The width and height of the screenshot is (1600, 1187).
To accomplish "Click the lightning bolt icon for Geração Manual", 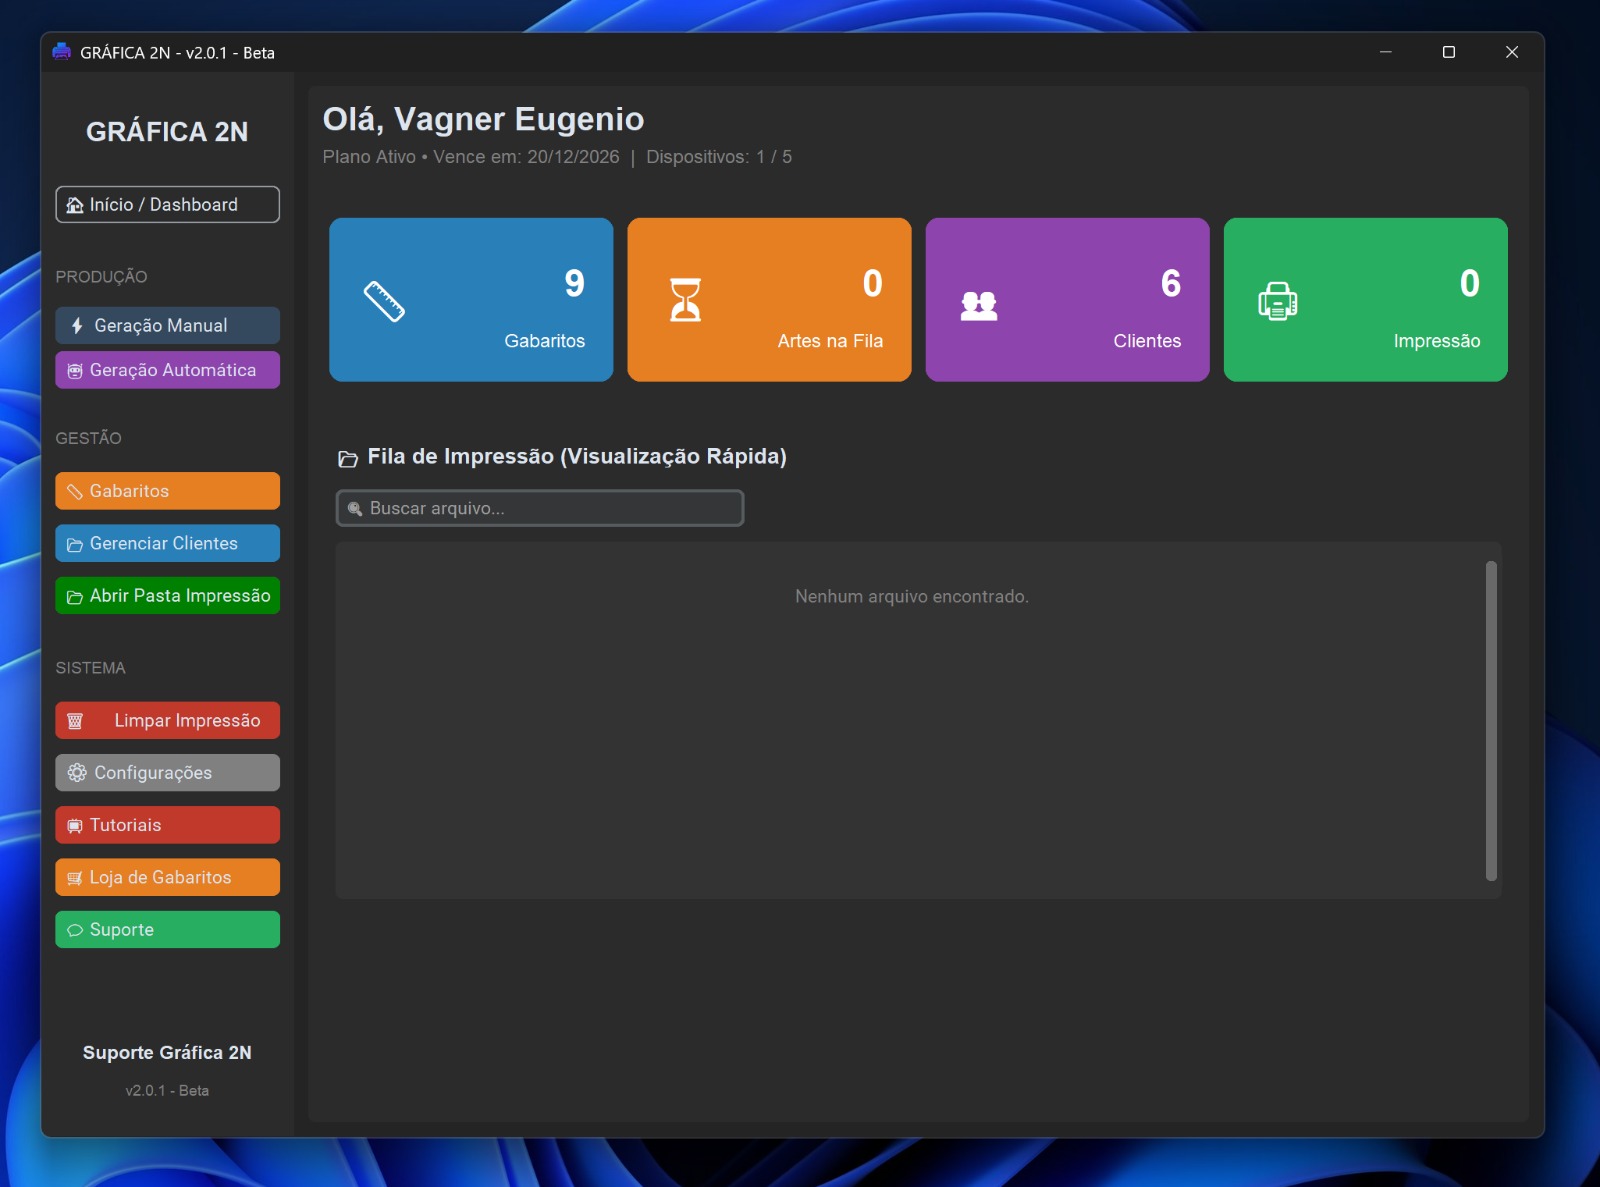I will click(77, 326).
